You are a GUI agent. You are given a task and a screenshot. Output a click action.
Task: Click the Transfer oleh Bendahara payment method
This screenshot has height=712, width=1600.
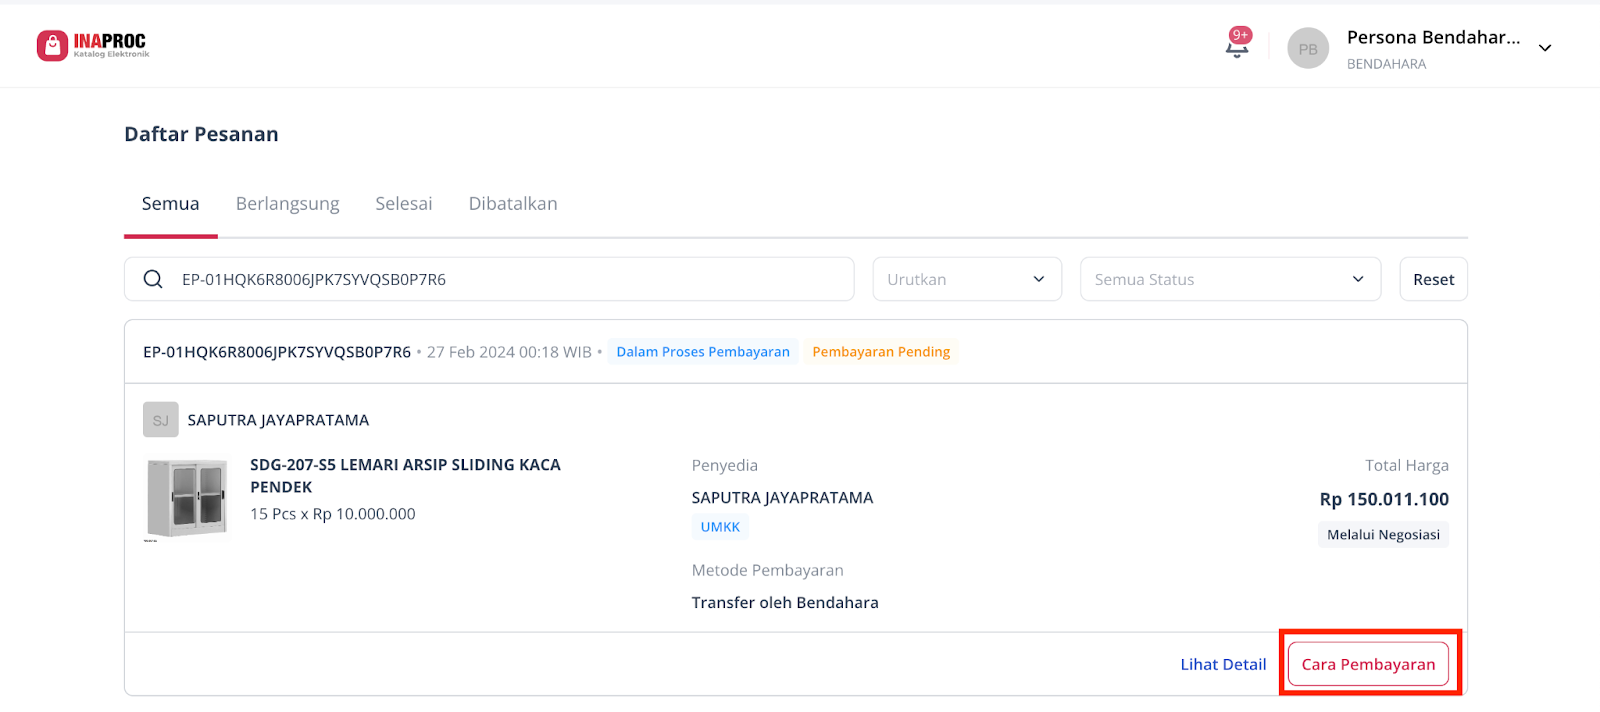(785, 603)
